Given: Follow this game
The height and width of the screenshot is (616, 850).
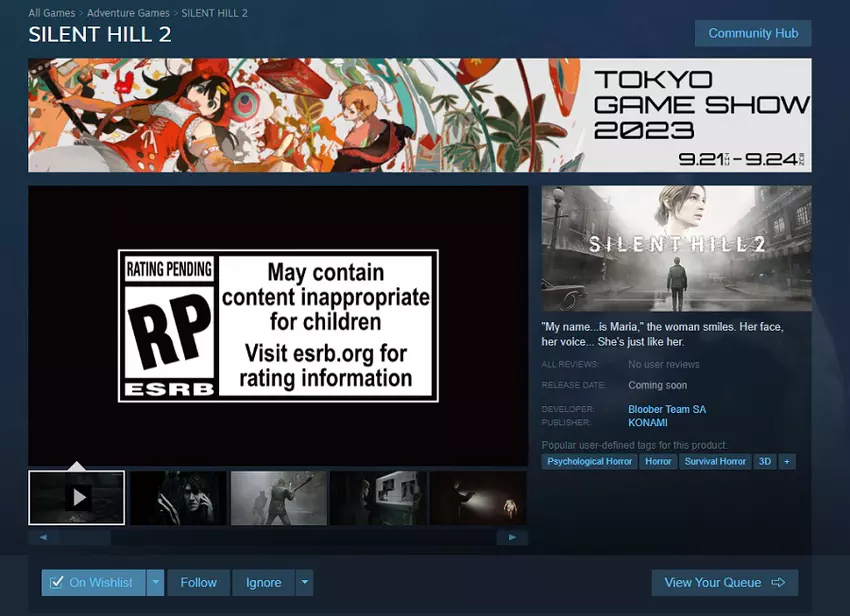Looking at the screenshot, I should tap(198, 583).
